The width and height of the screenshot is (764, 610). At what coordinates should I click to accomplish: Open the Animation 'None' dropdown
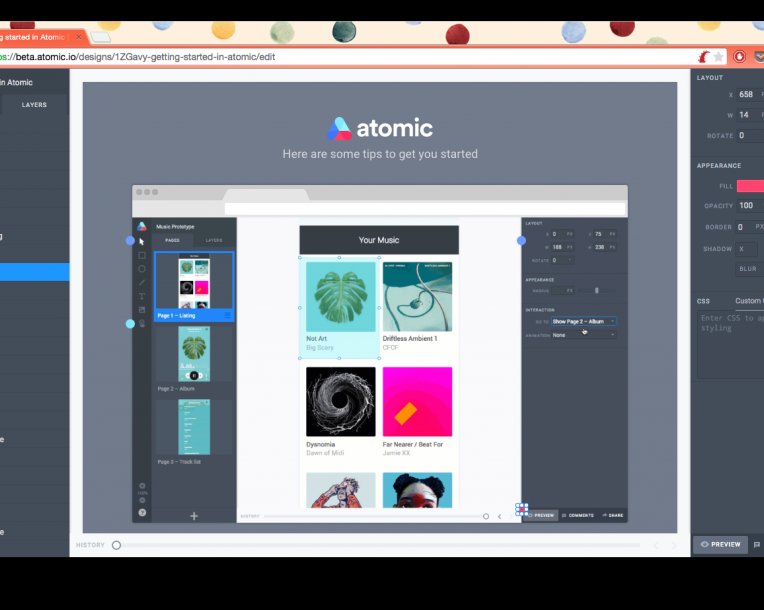[583, 335]
